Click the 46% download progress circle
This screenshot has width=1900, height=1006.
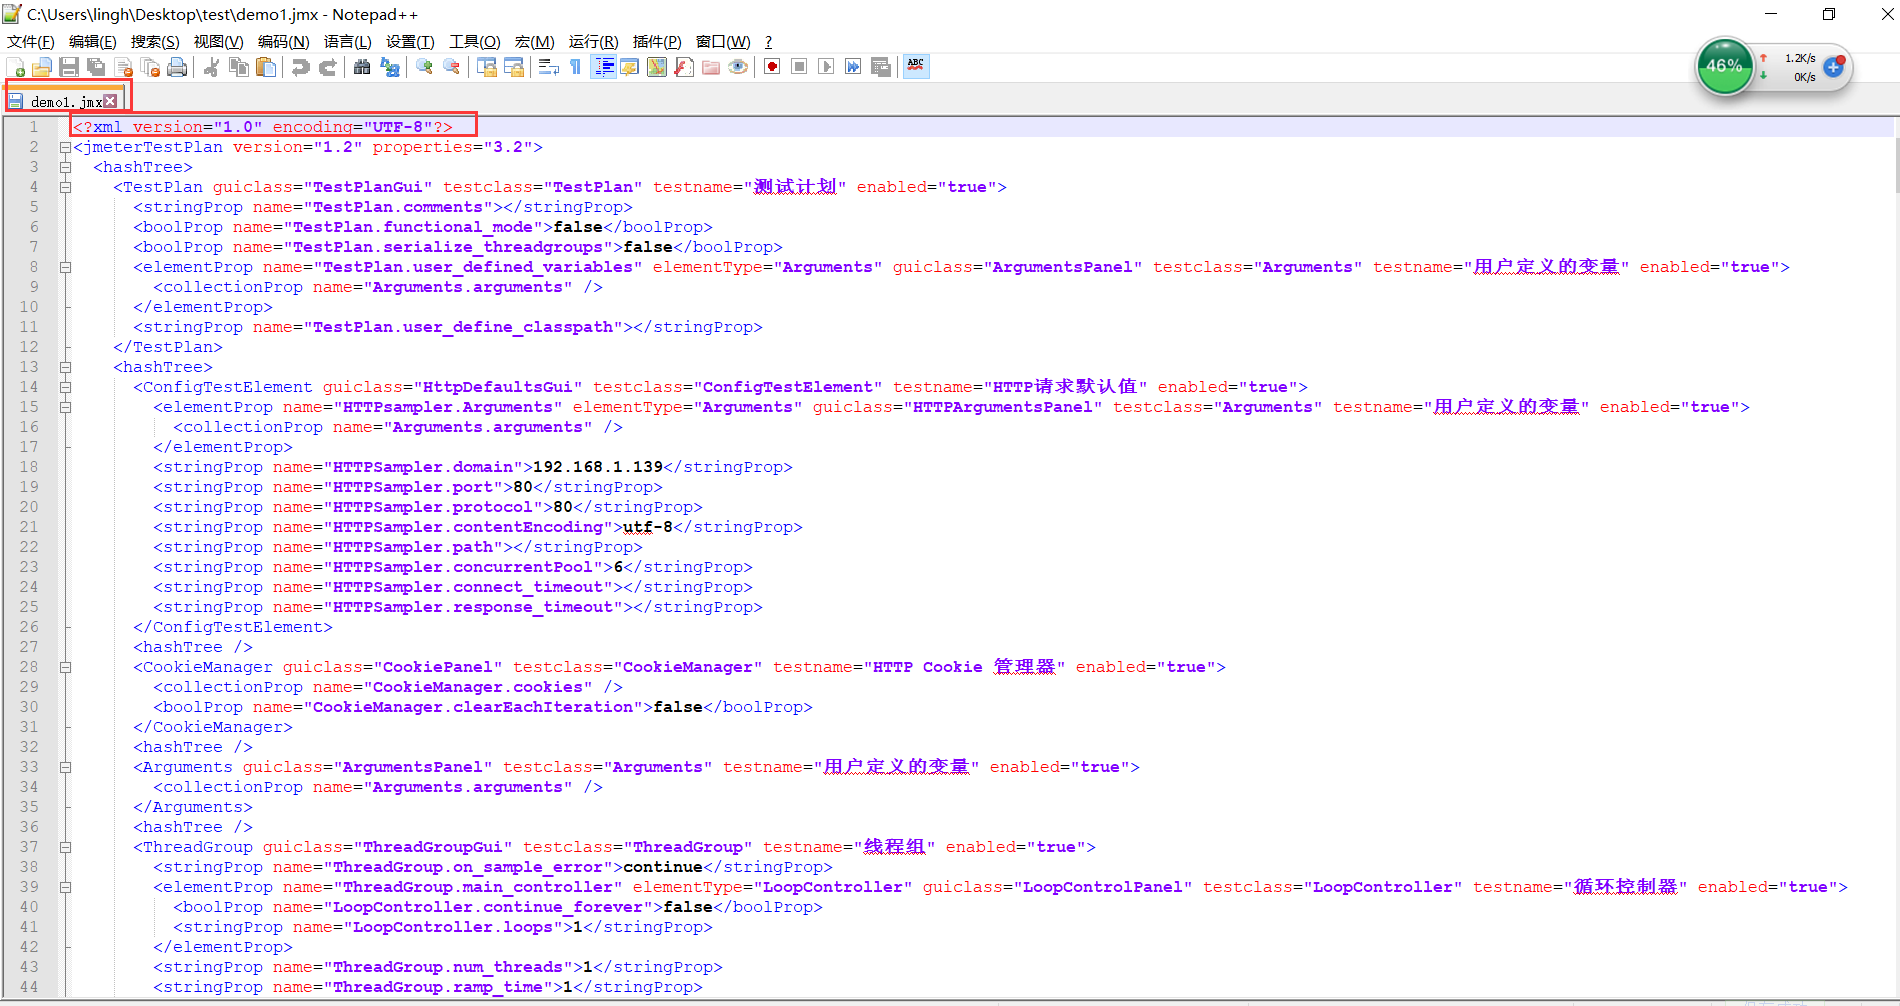coord(1724,66)
